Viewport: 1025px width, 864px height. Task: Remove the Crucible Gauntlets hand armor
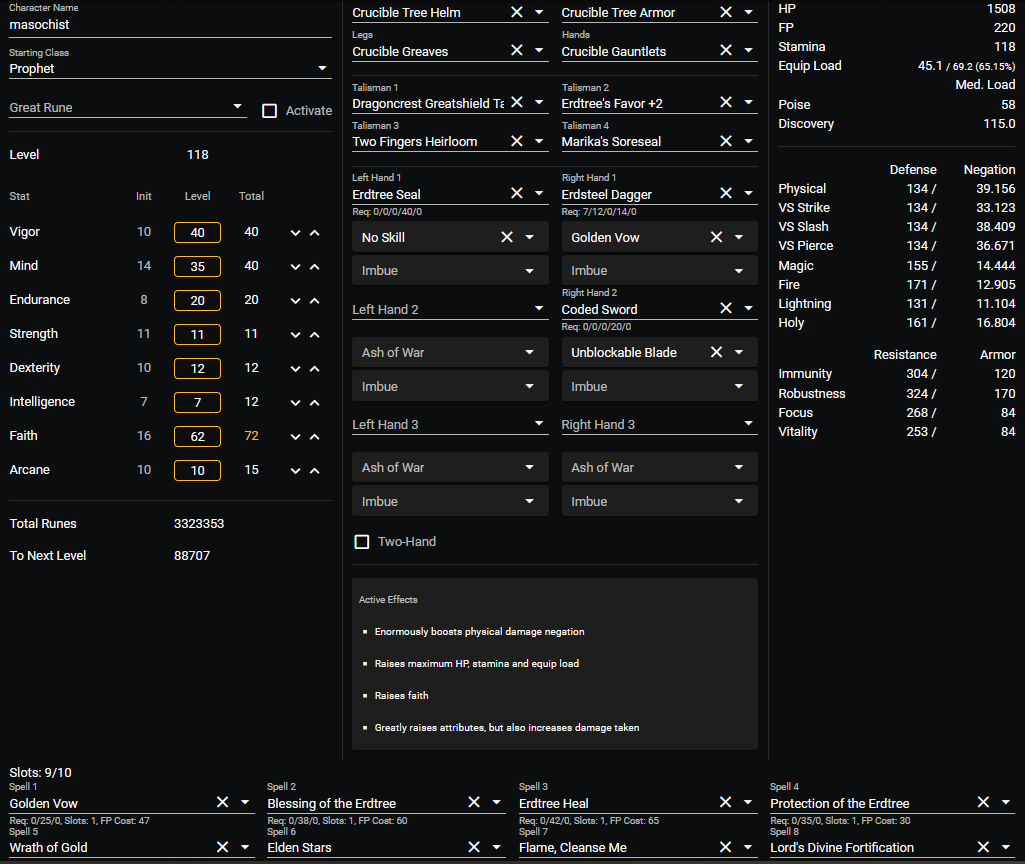click(x=726, y=50)
